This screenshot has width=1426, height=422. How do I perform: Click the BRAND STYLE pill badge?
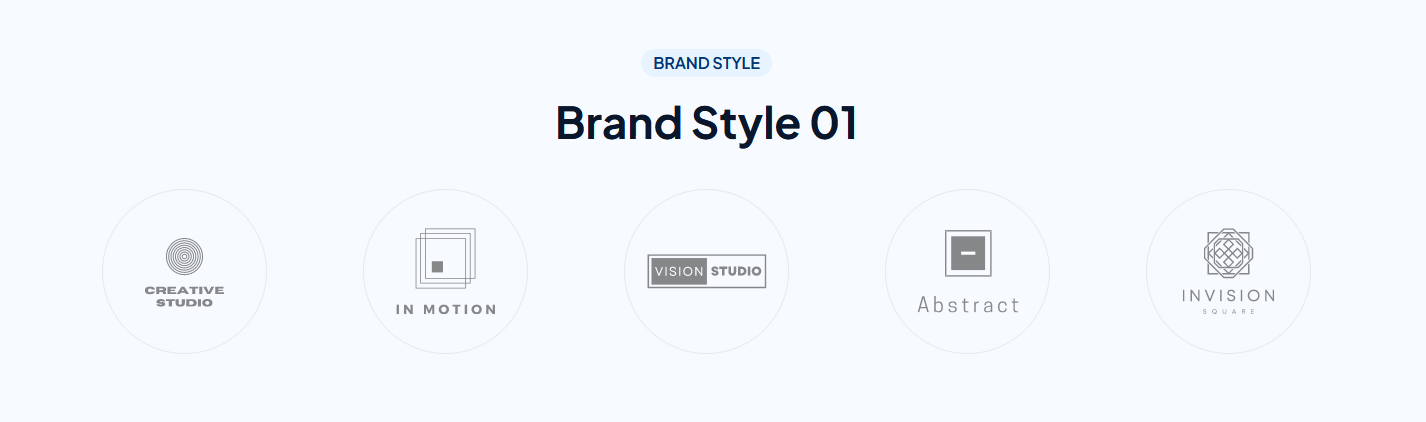point(707,63)
